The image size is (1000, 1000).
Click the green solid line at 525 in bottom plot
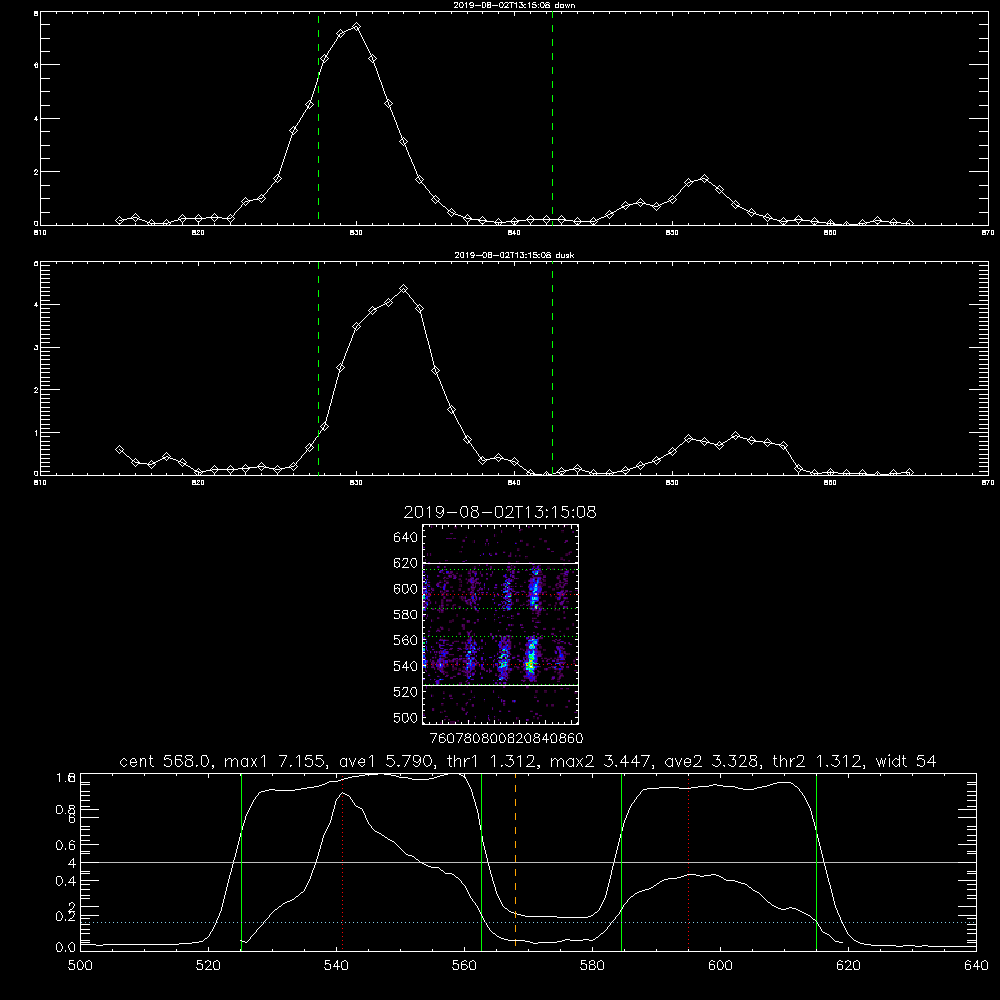(241, 861)
